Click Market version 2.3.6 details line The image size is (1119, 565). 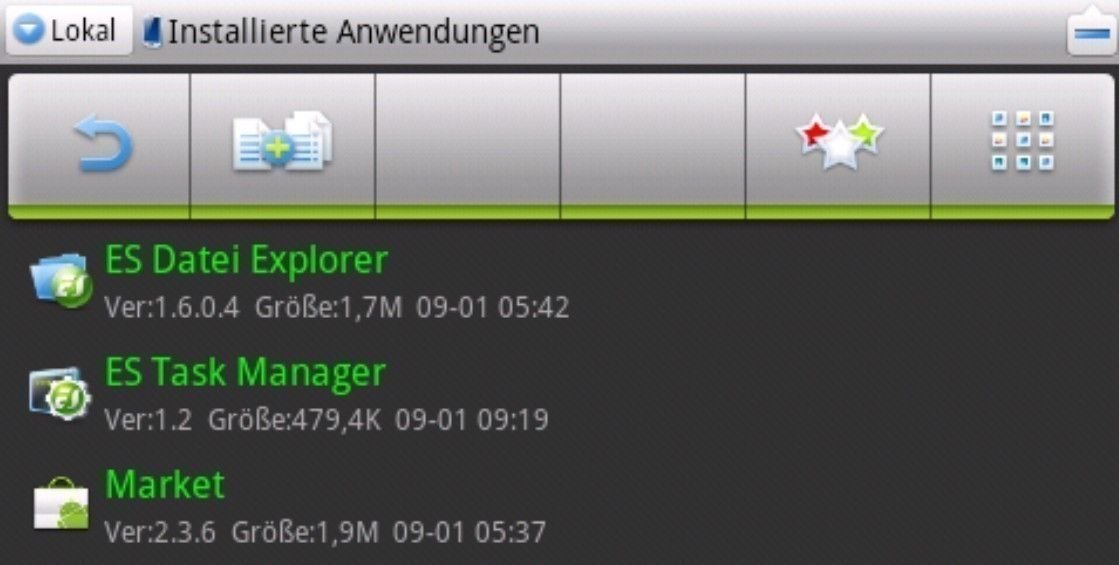pos(325,532)
